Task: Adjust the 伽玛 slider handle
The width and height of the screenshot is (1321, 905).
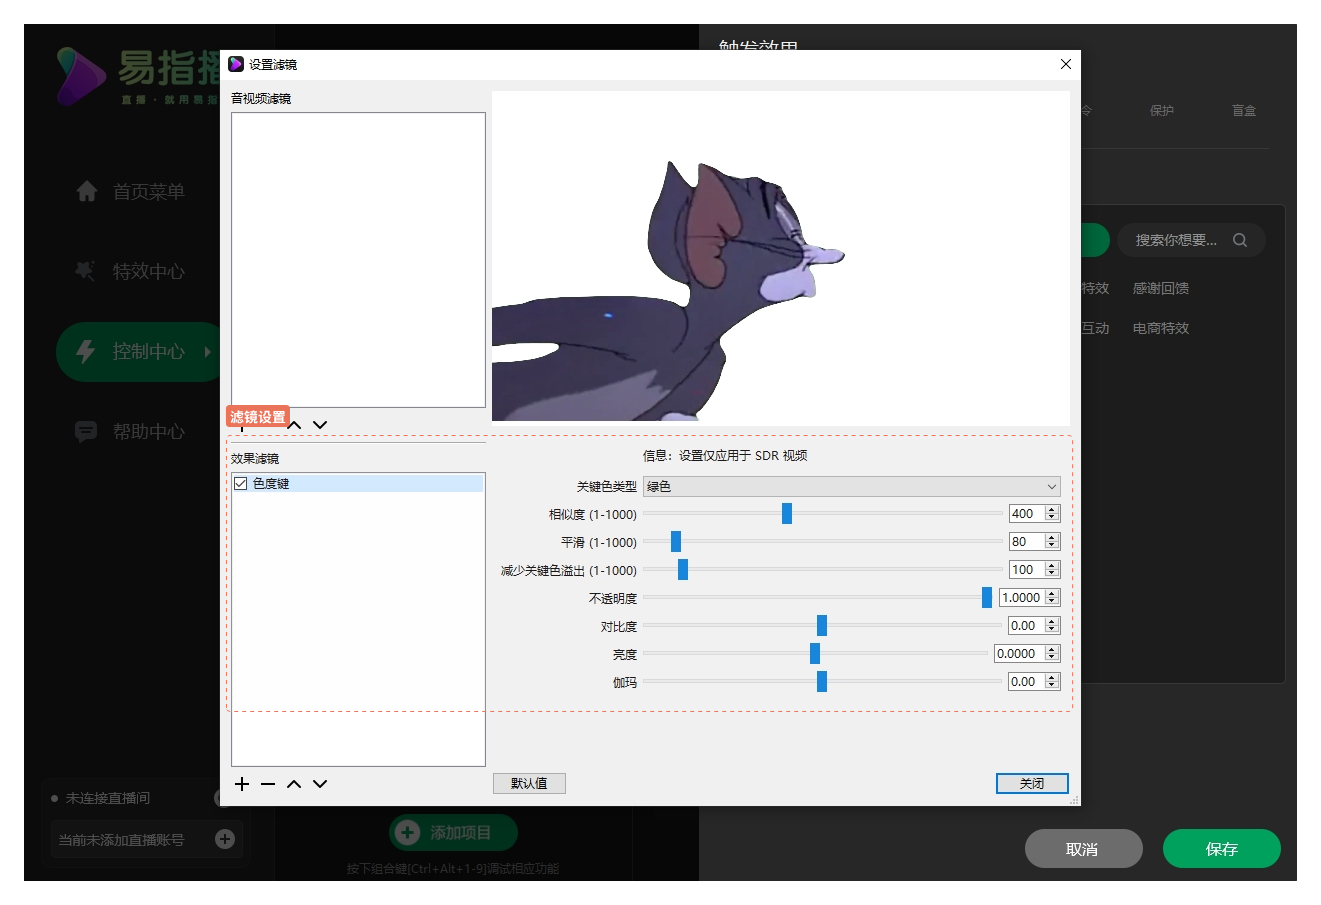Action: [822, 682]
